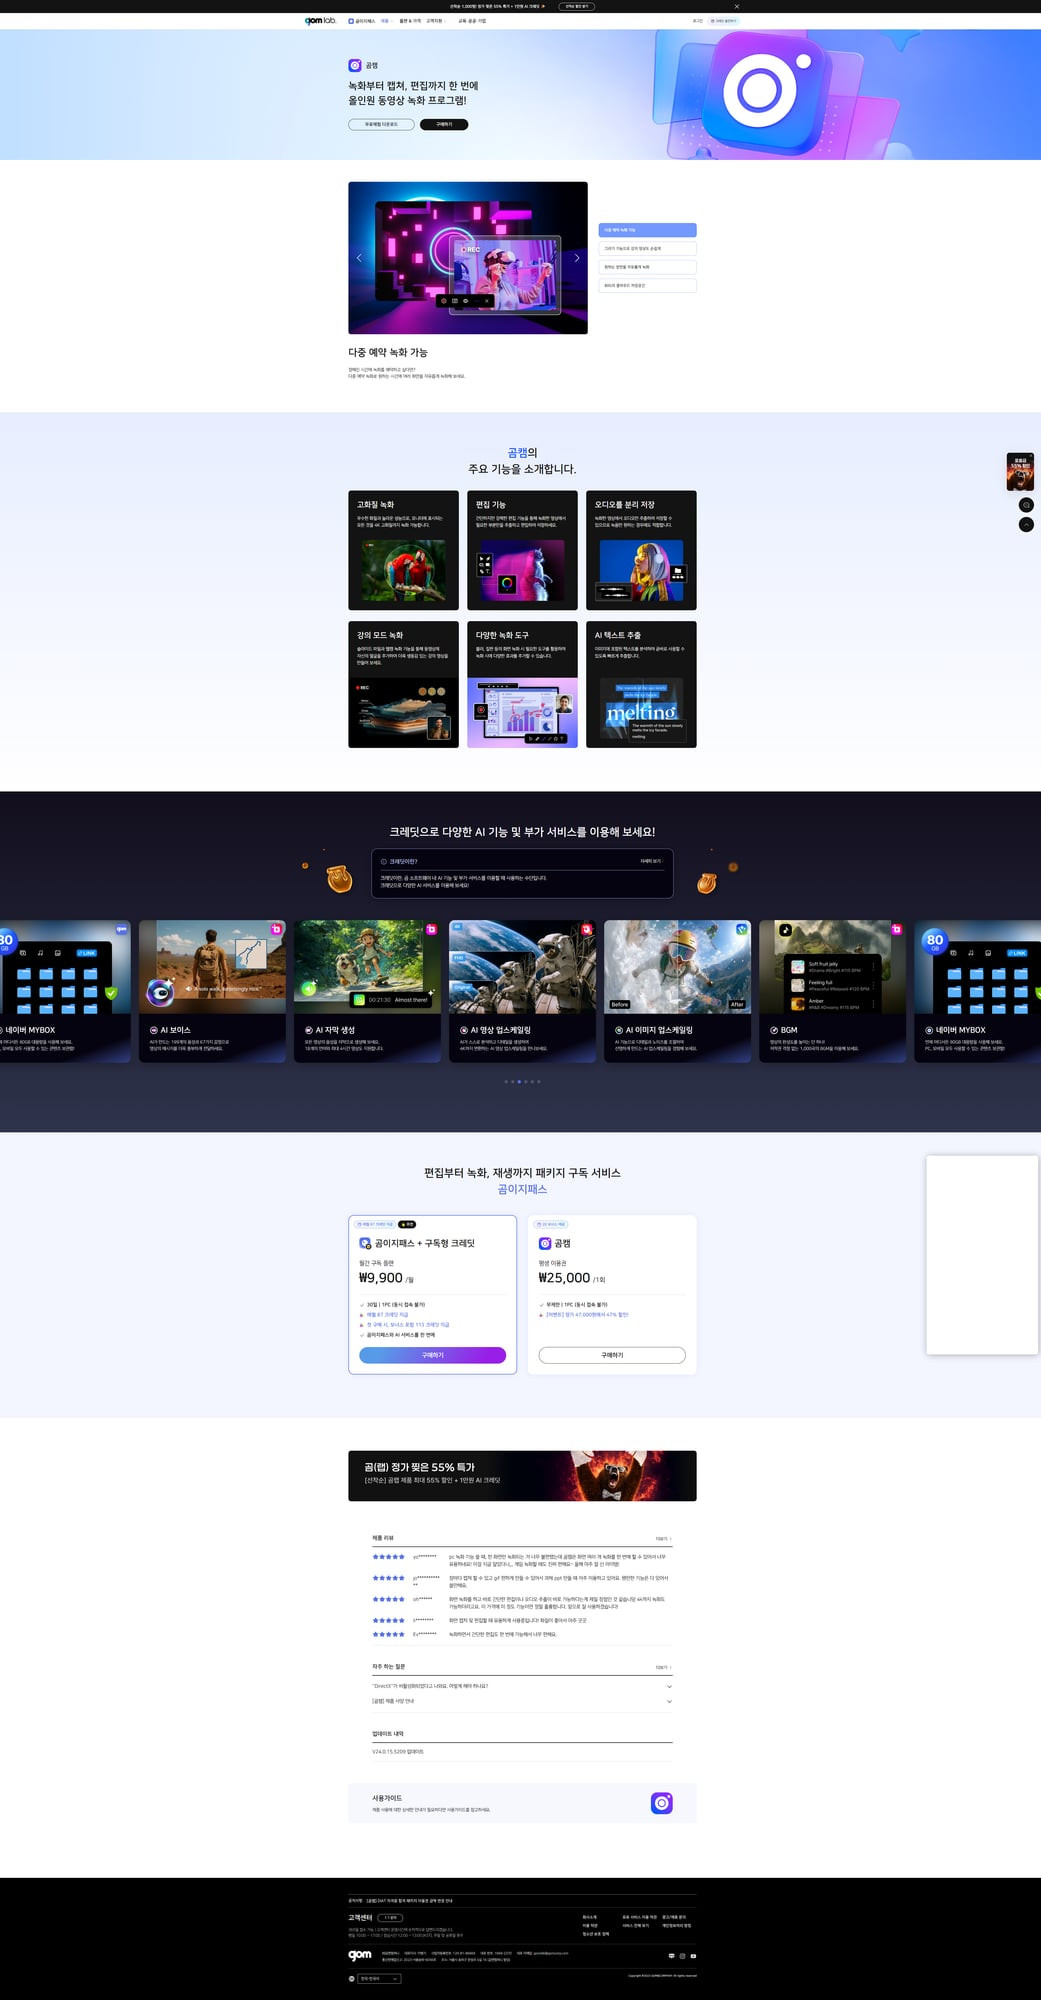The height and width of the screenshot is (2000, 1041).
Task: Click the globe icon beside language selector
Action: pyautogui.click(x=352, y=1978)
